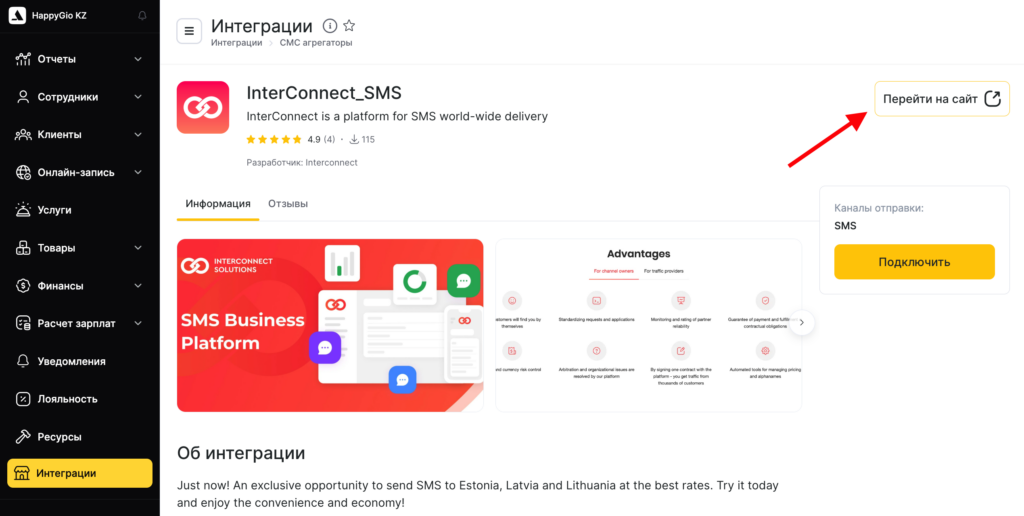Select the Информация tab
Screen dimensions: 1024x516
coord(218,204)
